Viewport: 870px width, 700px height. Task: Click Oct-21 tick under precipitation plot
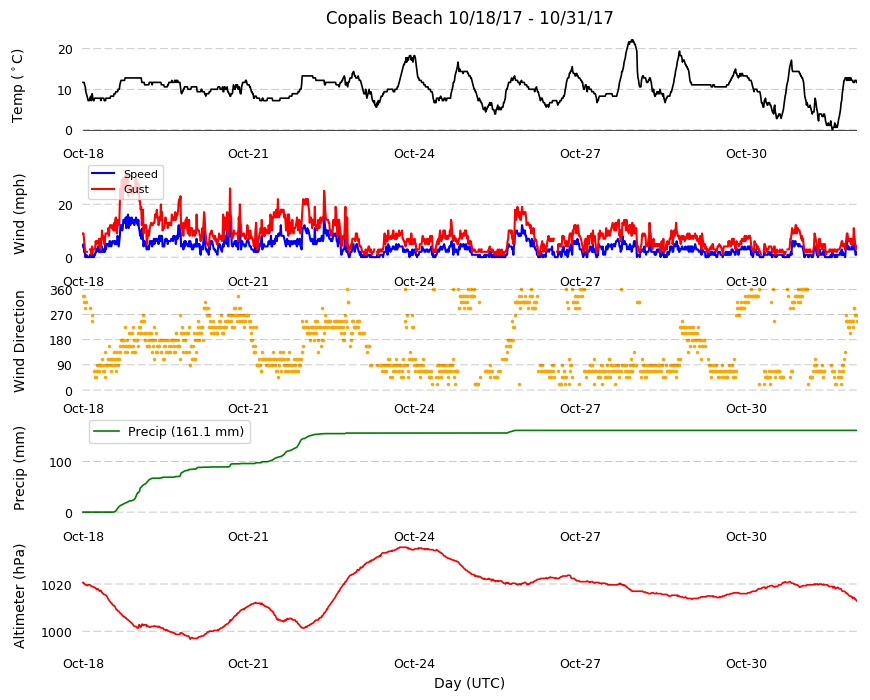click(248, 536)
